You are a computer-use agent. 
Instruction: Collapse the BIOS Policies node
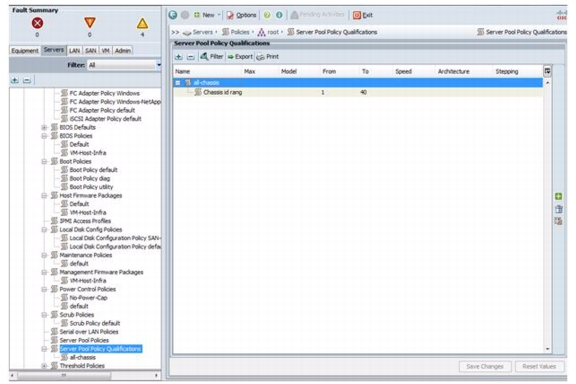(x=44, y=136)
